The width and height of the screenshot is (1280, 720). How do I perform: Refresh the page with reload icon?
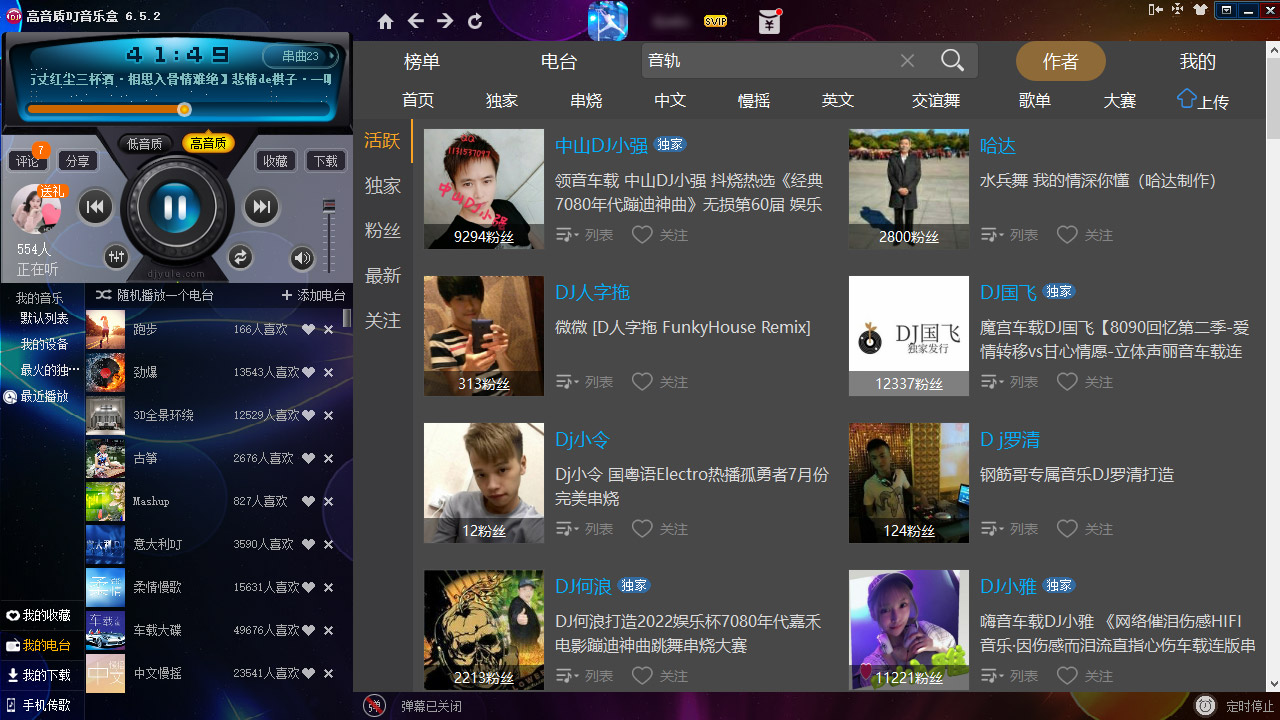click(475, 21)
